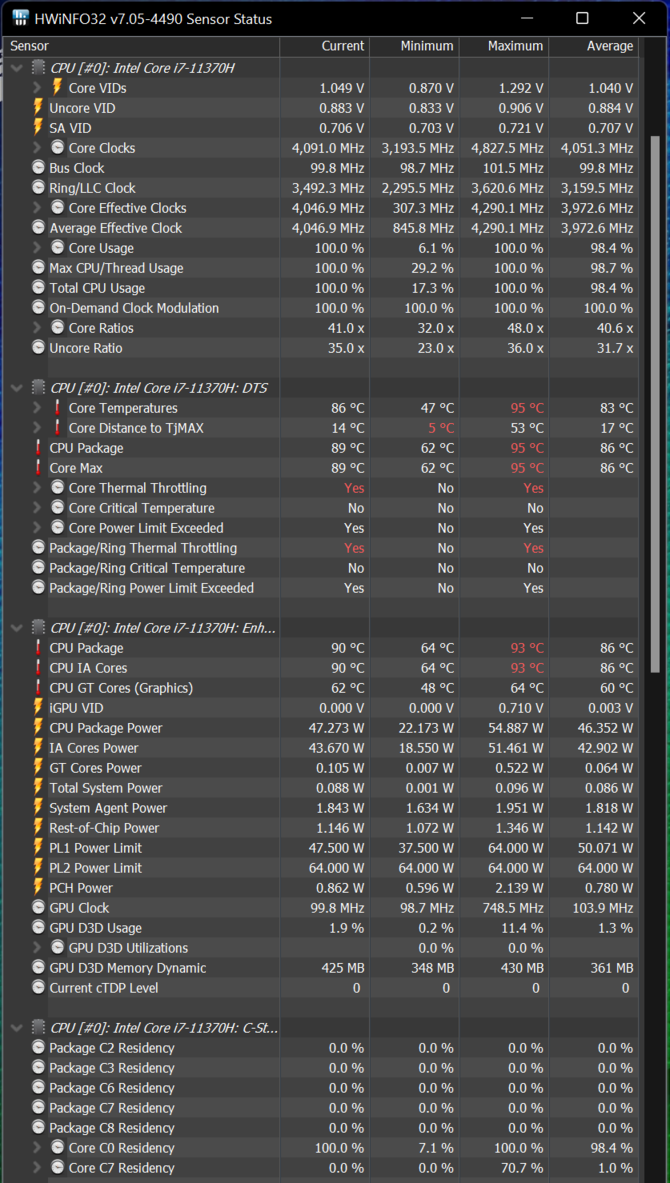
Task: Click the icon beside Uncore Ratio
Action: (38, 347)
